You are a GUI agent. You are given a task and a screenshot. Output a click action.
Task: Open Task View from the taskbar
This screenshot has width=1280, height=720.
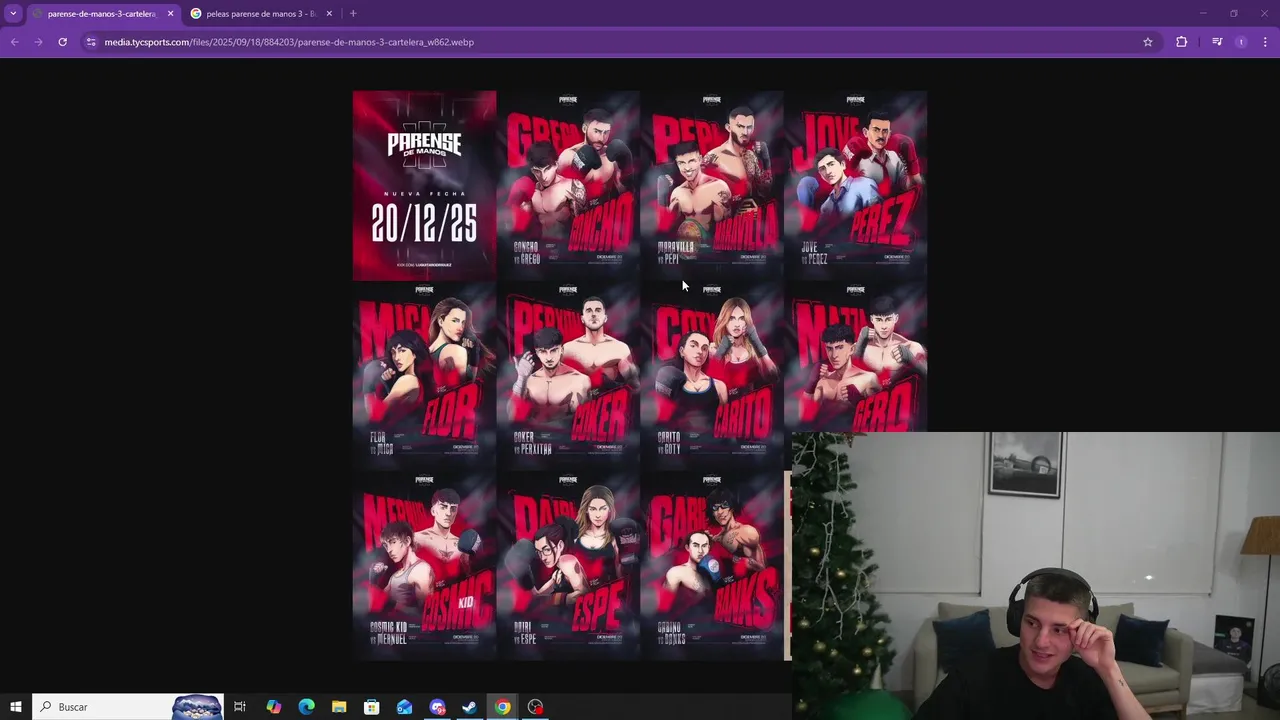point(240,707)
